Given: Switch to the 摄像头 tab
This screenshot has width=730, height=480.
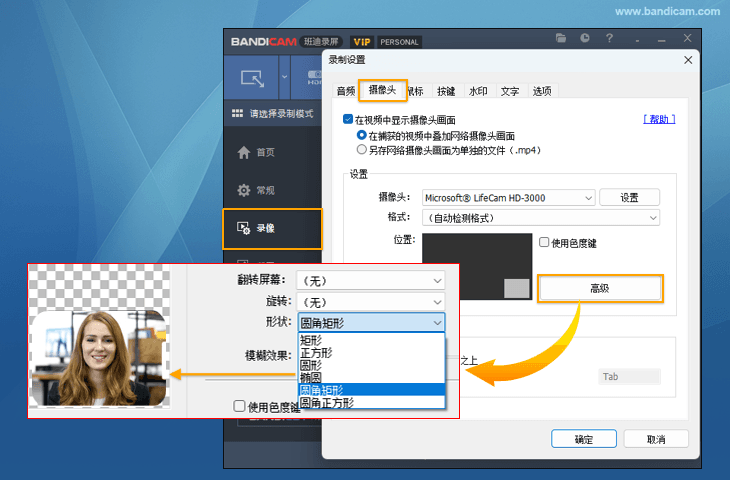Looking at the screenshot, I should [382, 90].
